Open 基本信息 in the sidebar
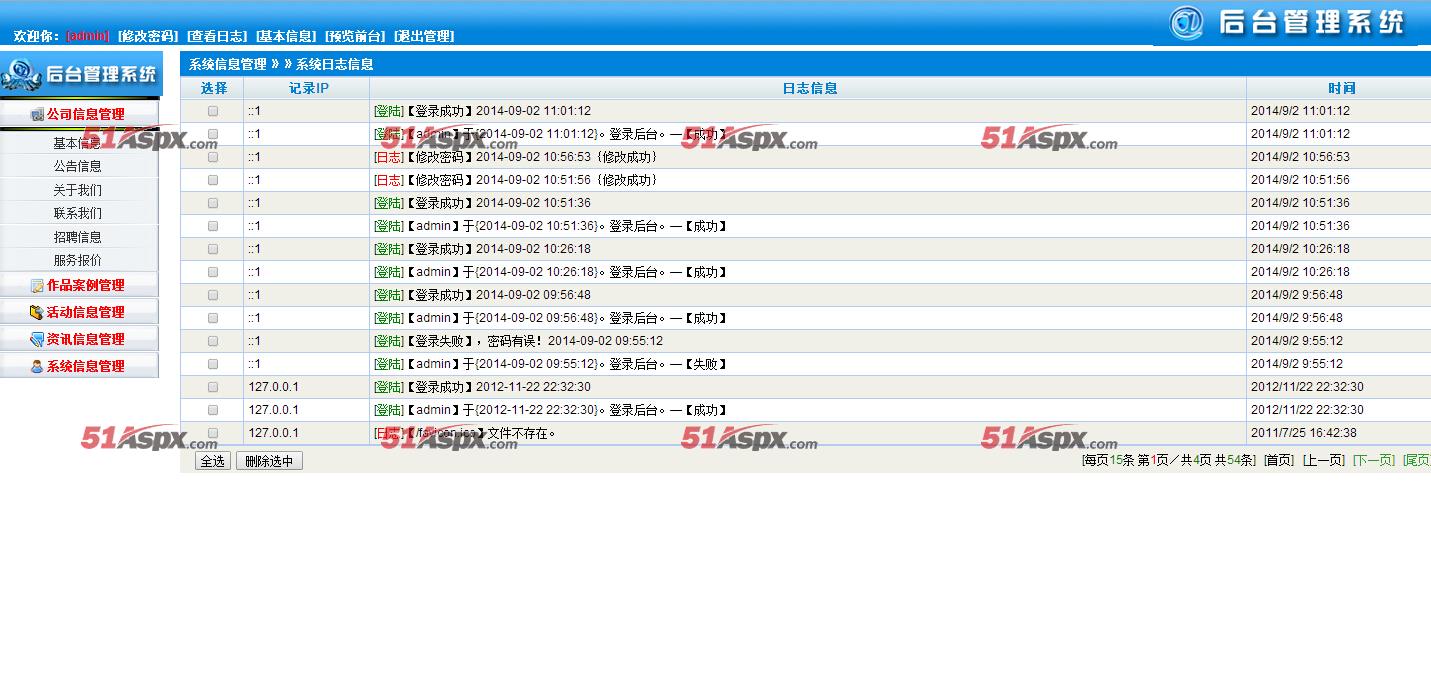 (78, 143)
